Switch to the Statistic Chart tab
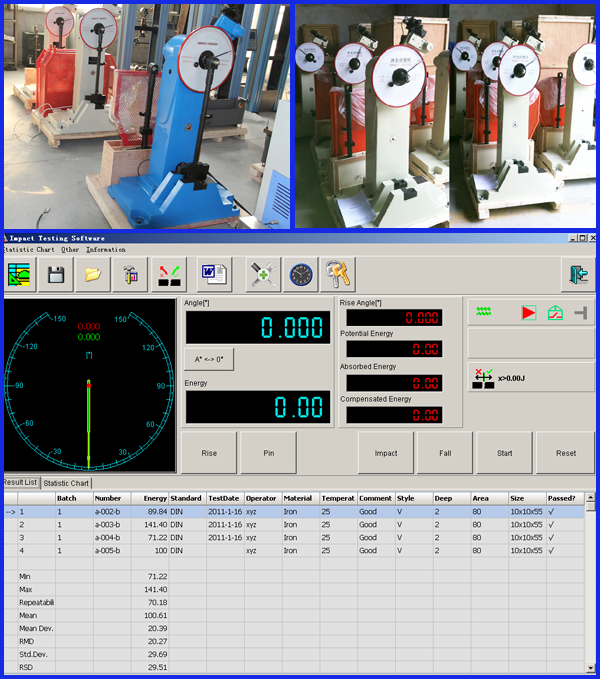 tap(67, 483)
